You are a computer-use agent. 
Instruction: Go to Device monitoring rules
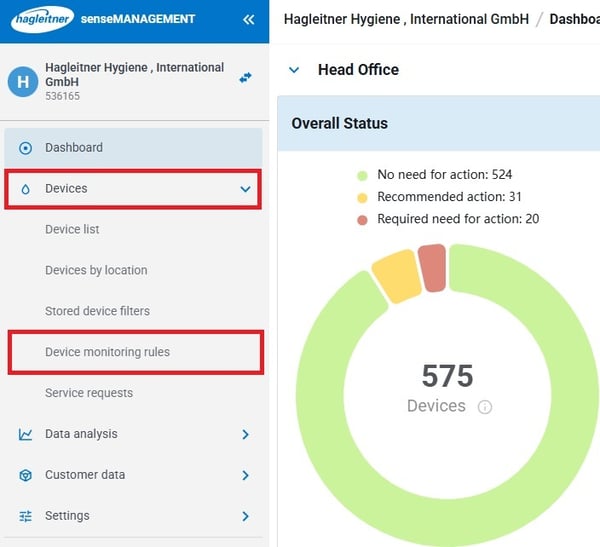coord(107,352)
